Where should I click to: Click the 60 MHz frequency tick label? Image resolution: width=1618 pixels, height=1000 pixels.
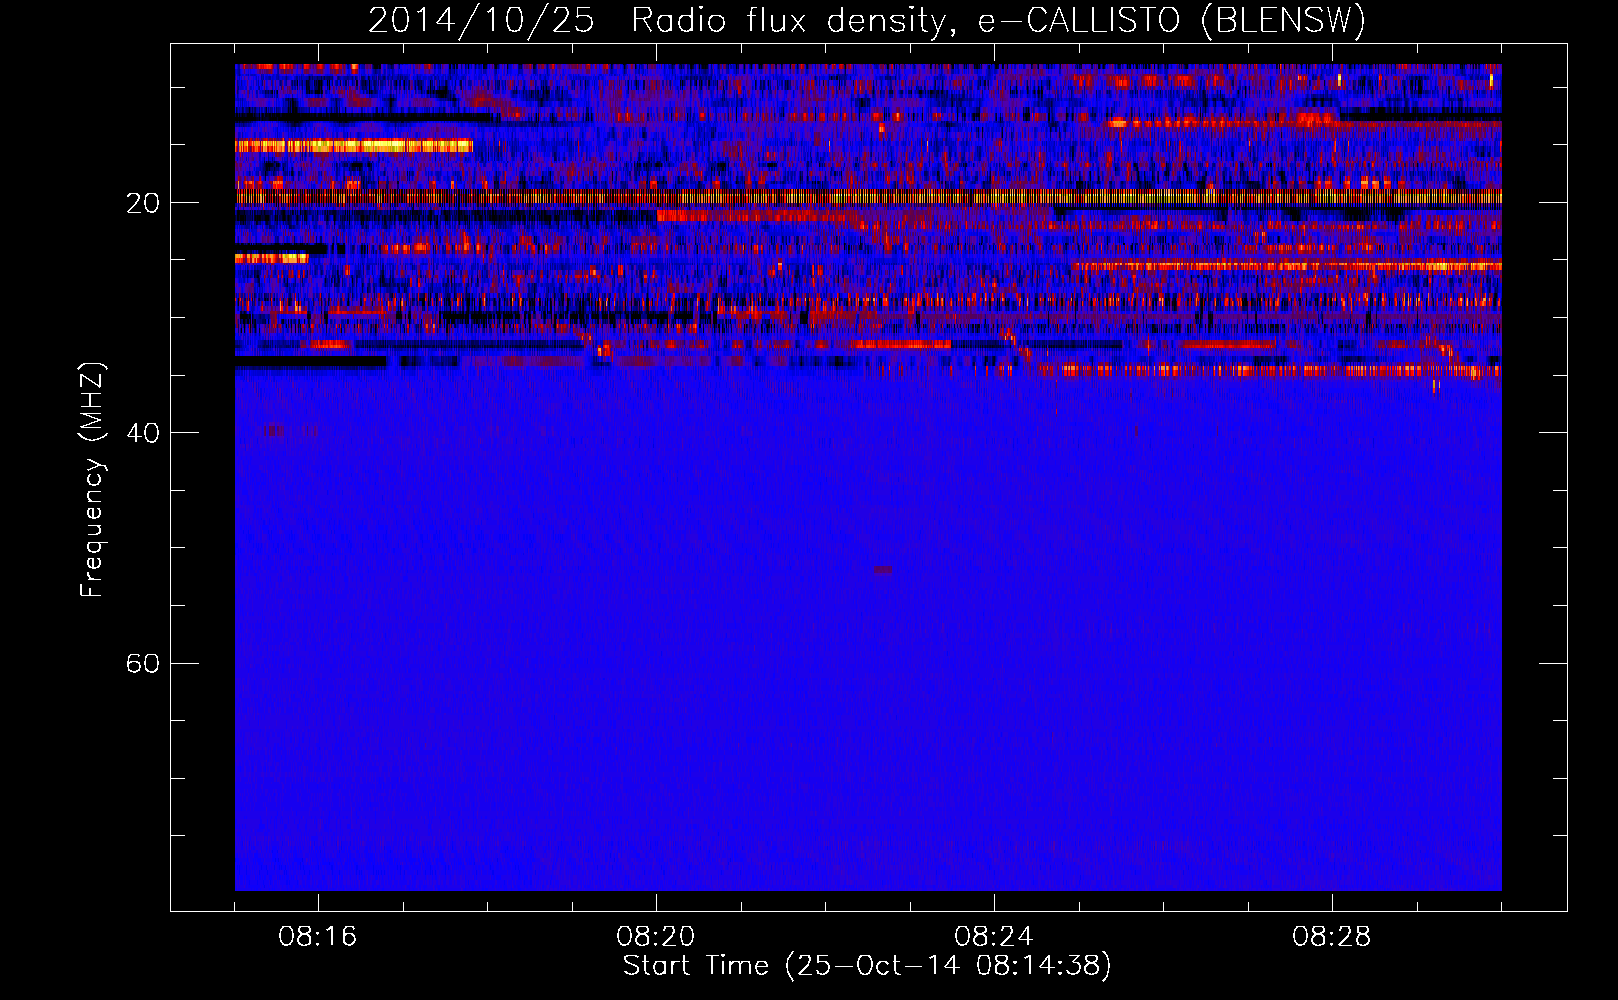tap(142, 664)
